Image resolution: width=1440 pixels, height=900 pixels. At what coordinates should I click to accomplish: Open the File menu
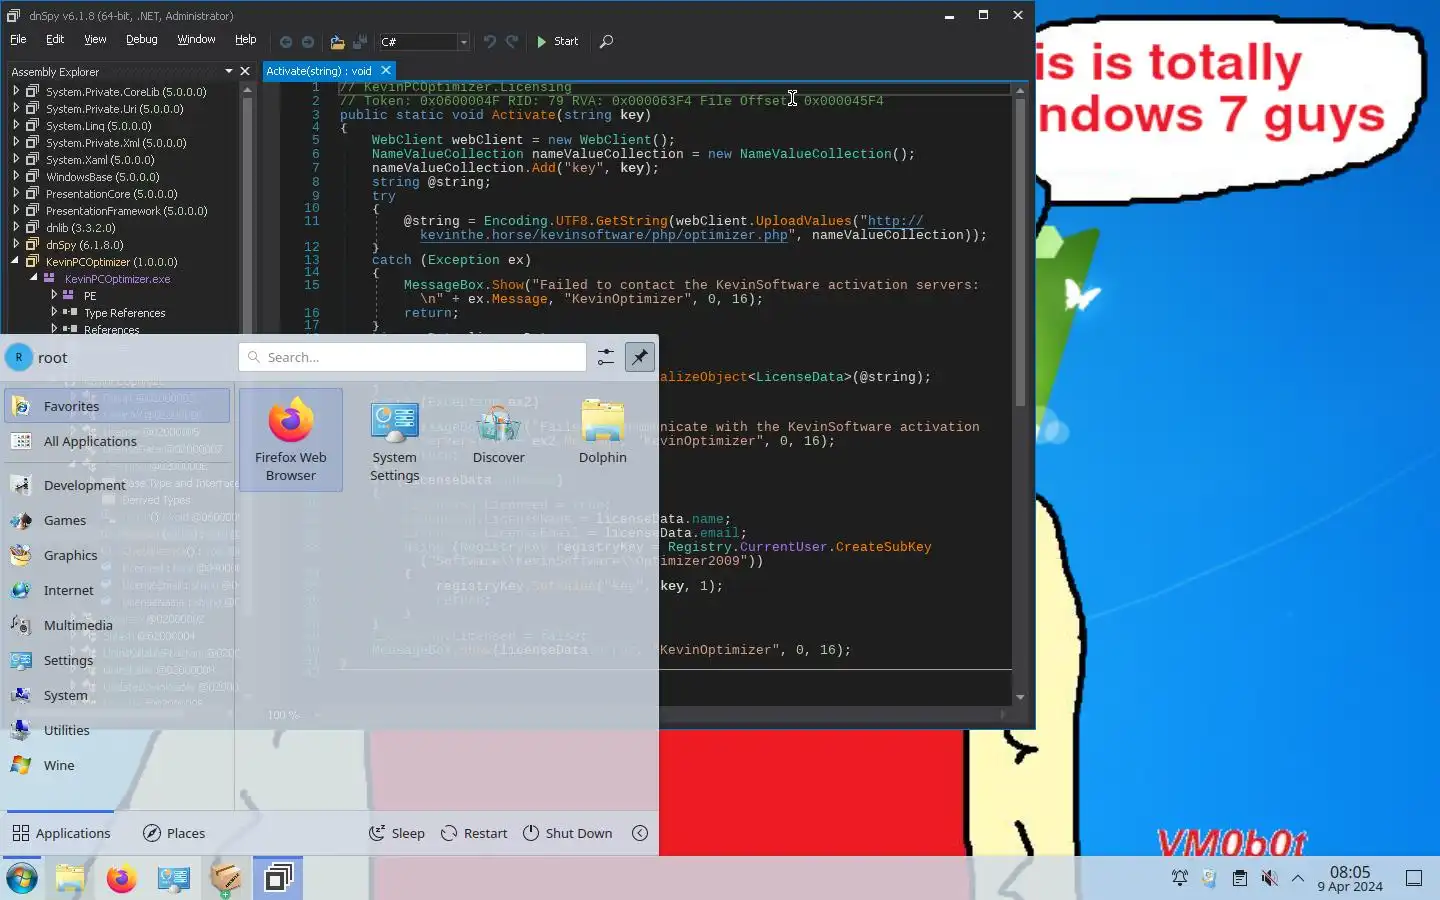coord(18,39)
